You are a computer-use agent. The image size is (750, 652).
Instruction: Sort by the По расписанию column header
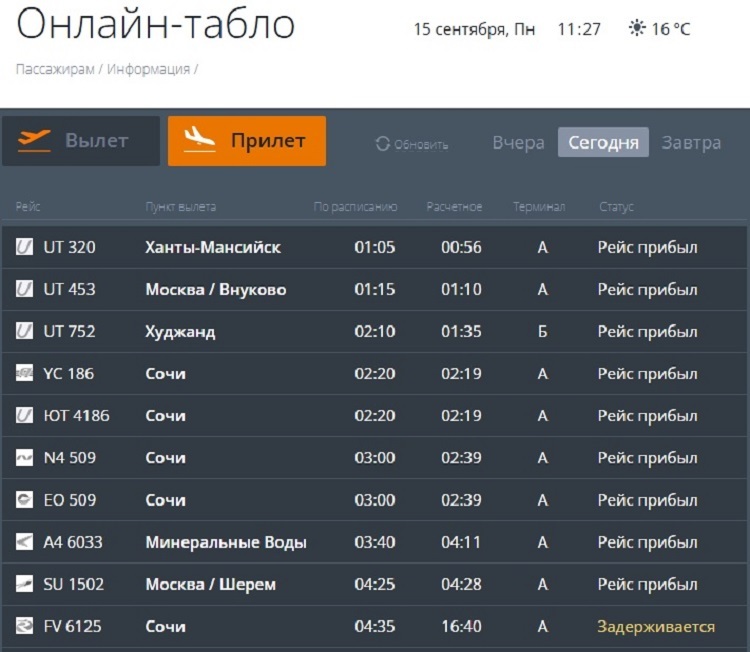click(x=355, y=207)
